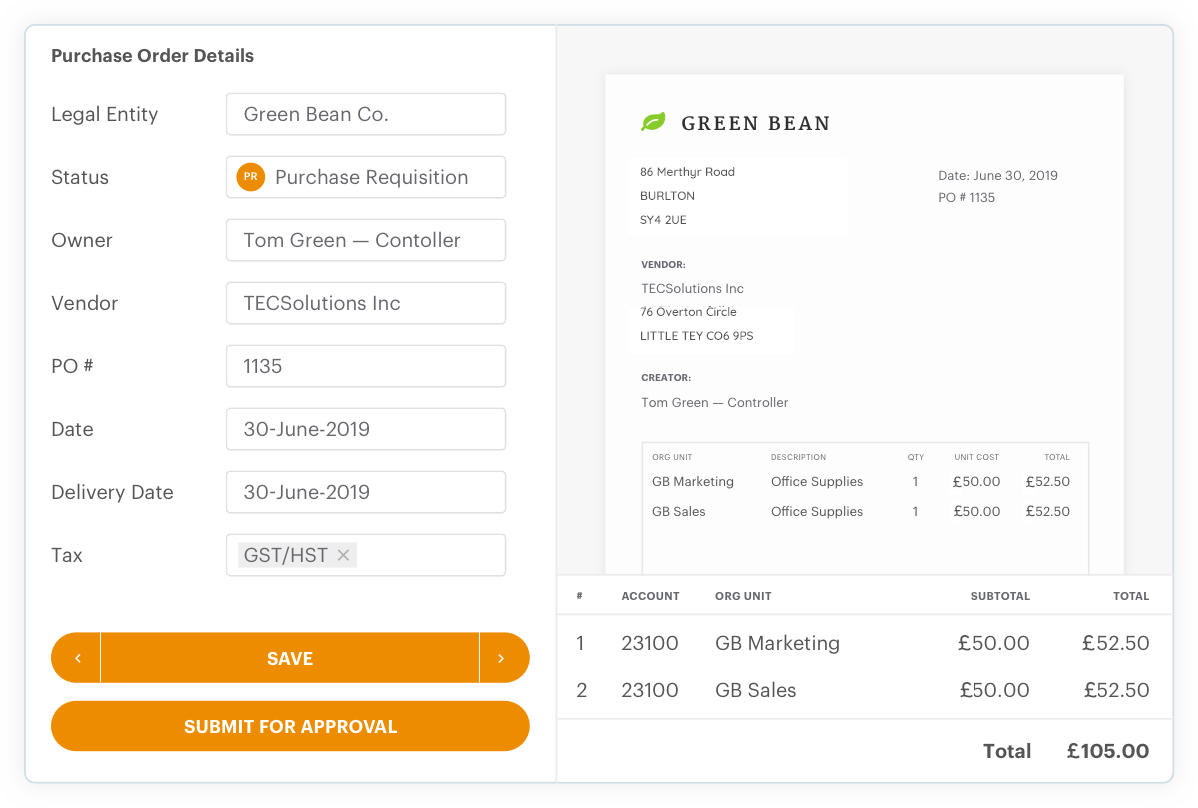
Task: Click the PO # field containing 1135
Action: pyautogui.click(x=365, y=366)
